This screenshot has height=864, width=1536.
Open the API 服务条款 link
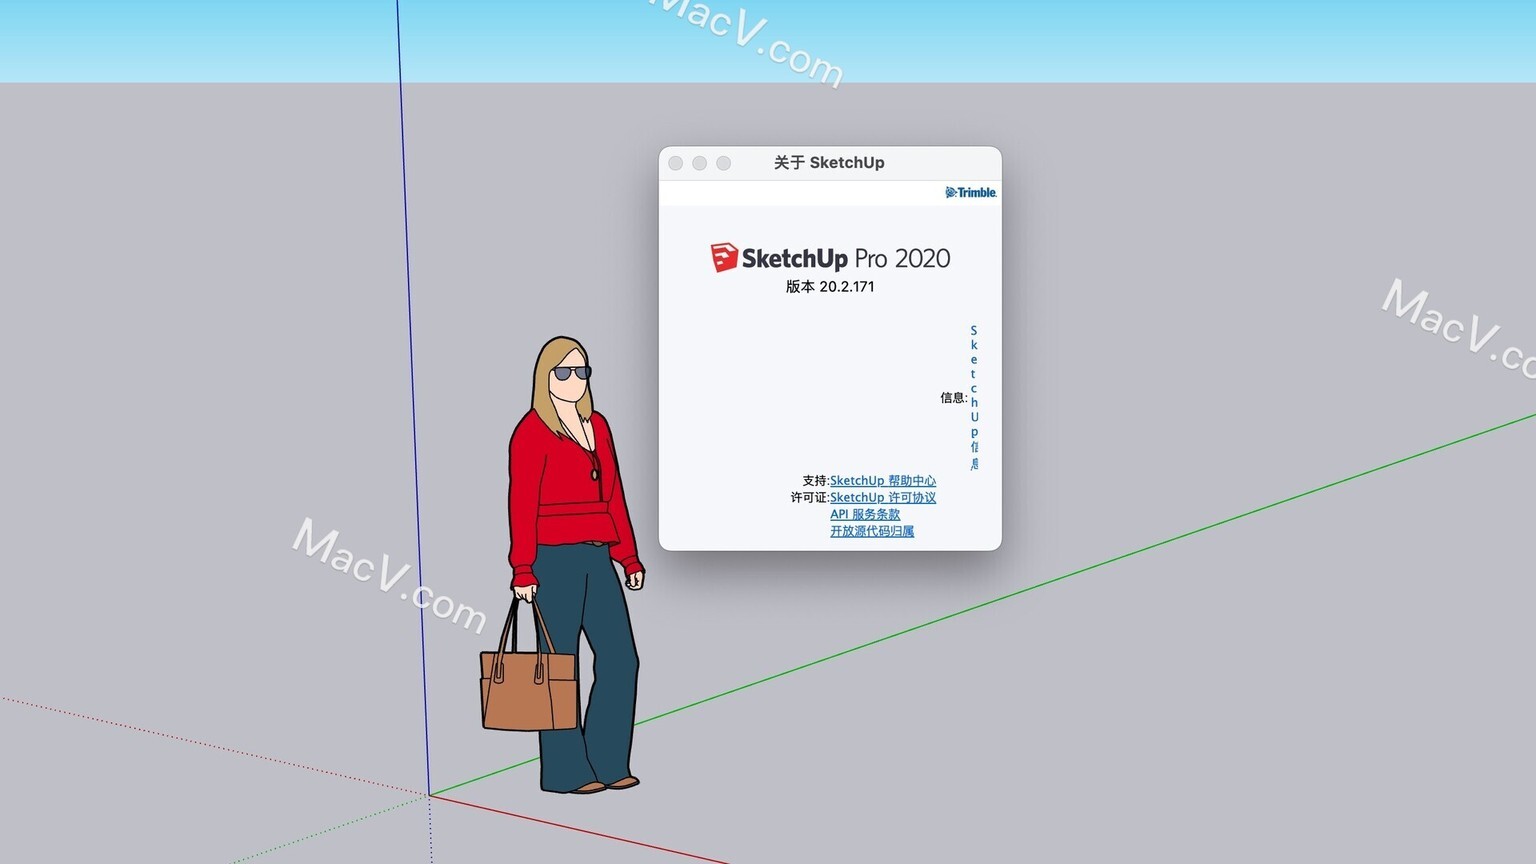point(865,514)
